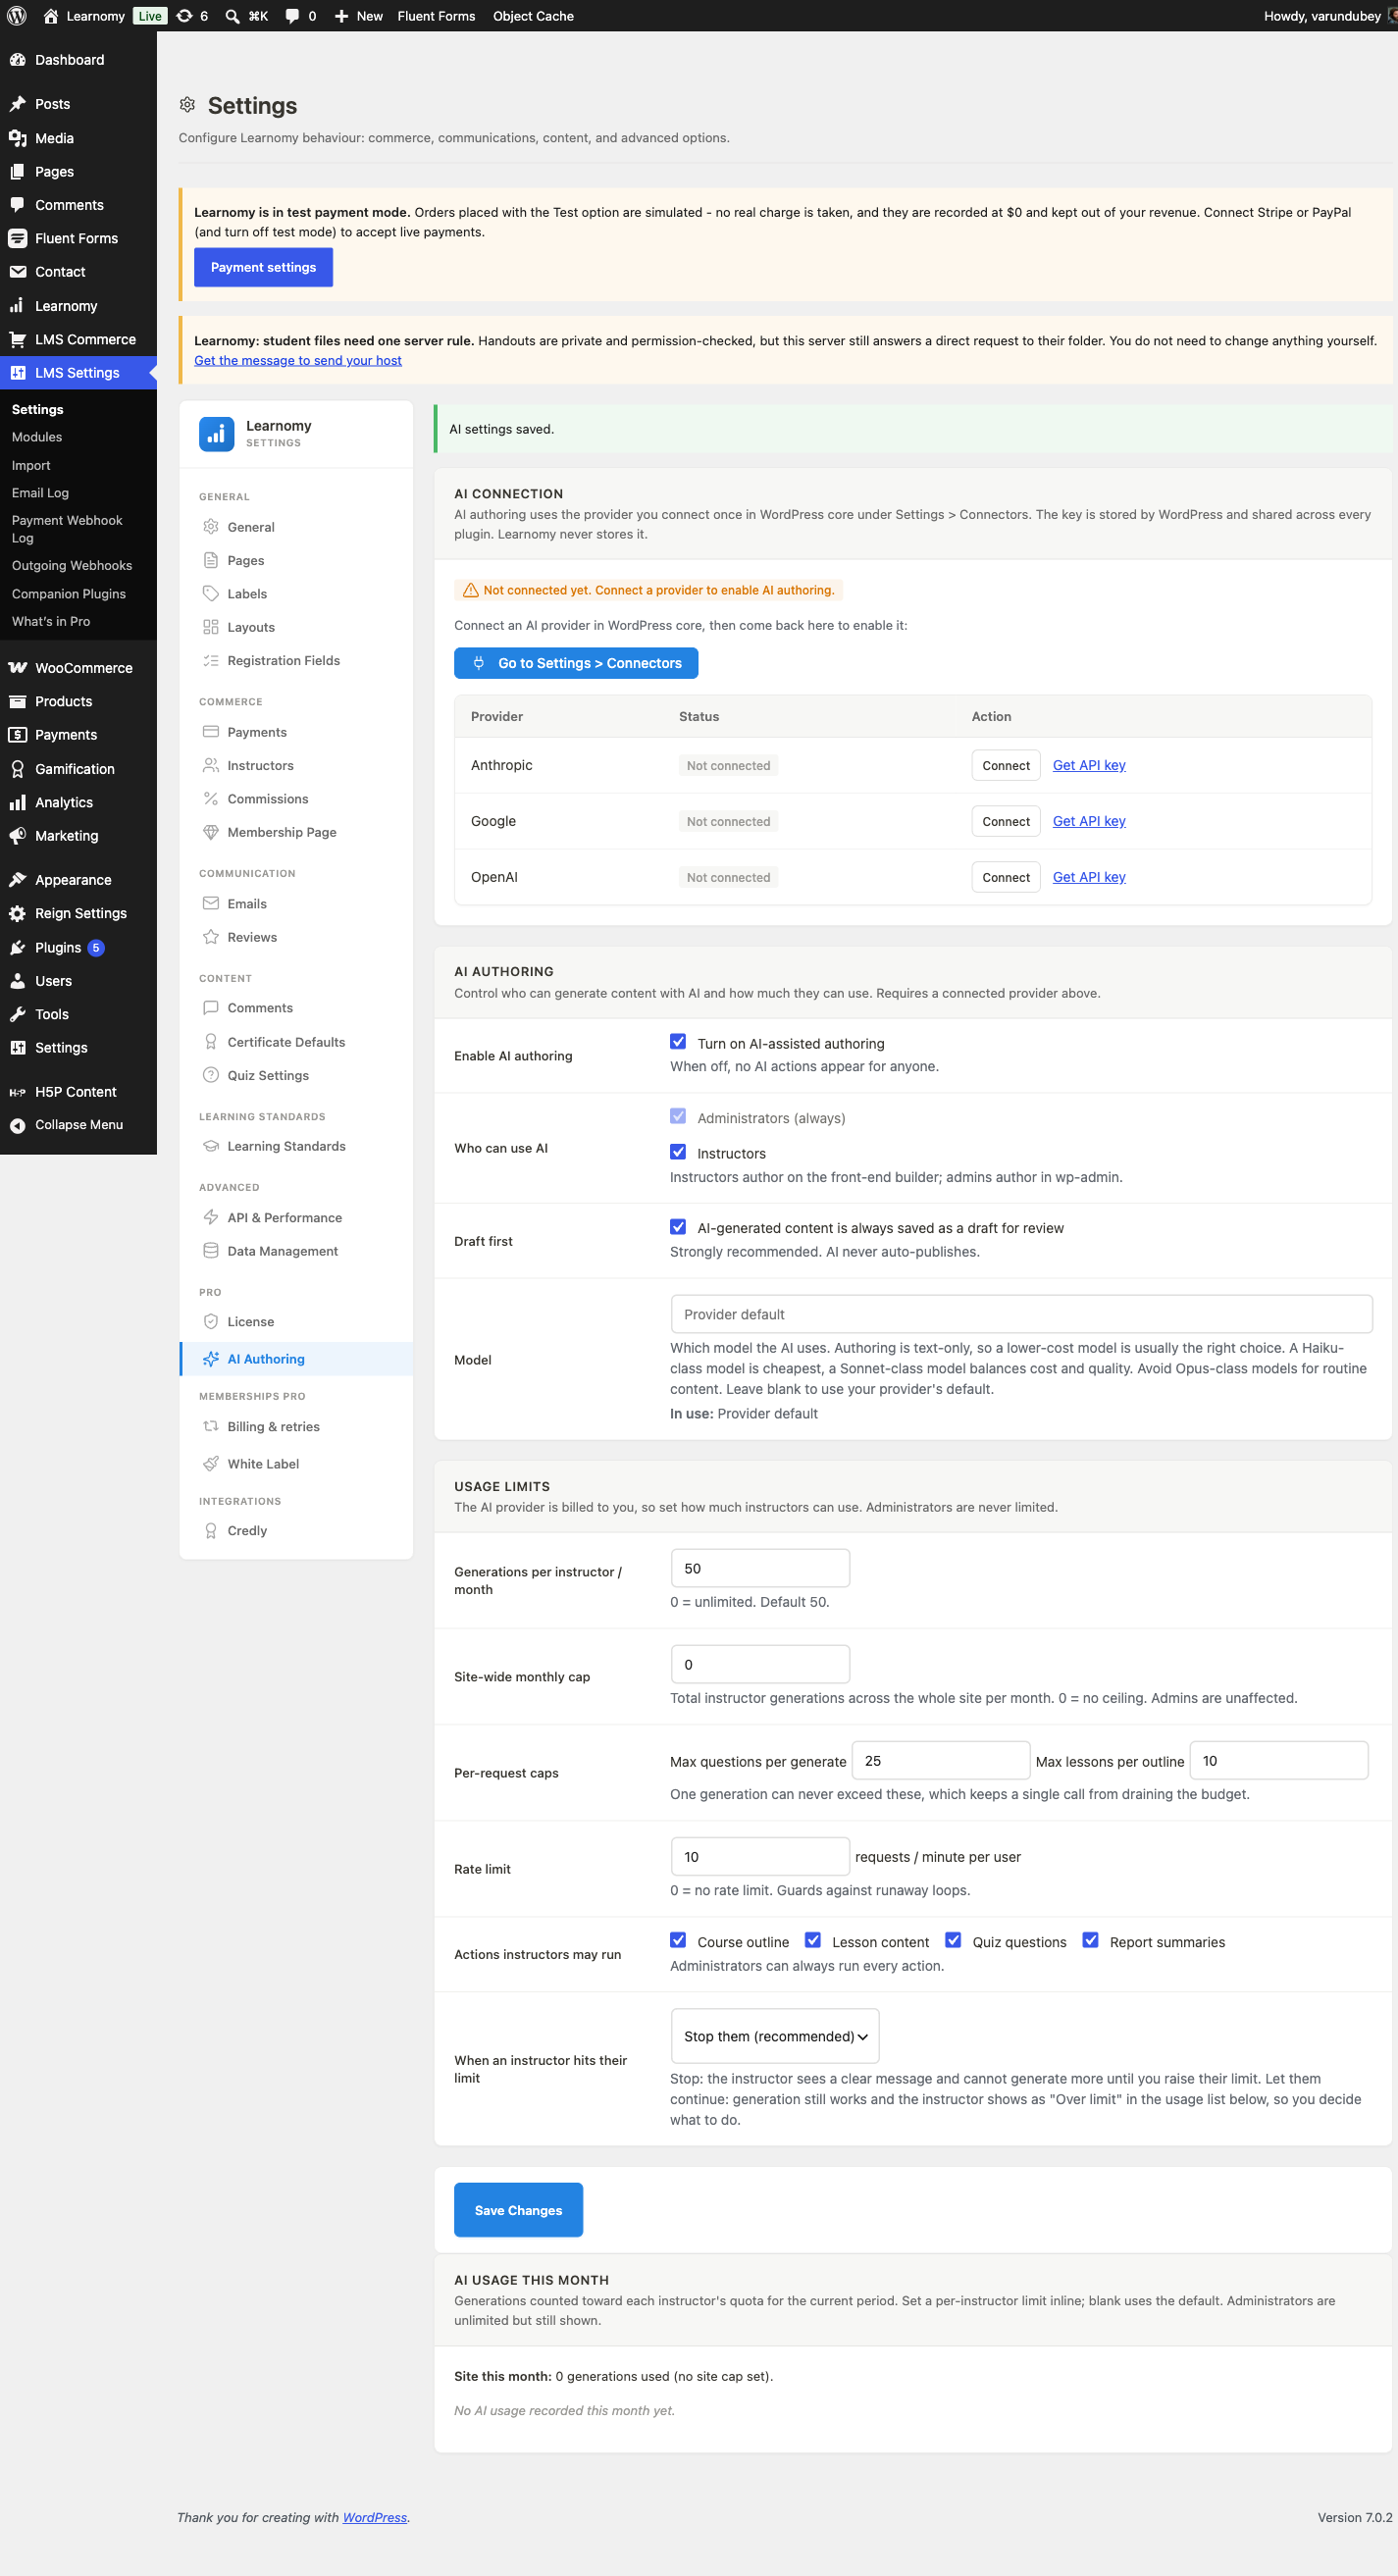Click the search magnifier icon in admin bar
The width and height of the screenshot is (1398, 2576).
point(232,16)
